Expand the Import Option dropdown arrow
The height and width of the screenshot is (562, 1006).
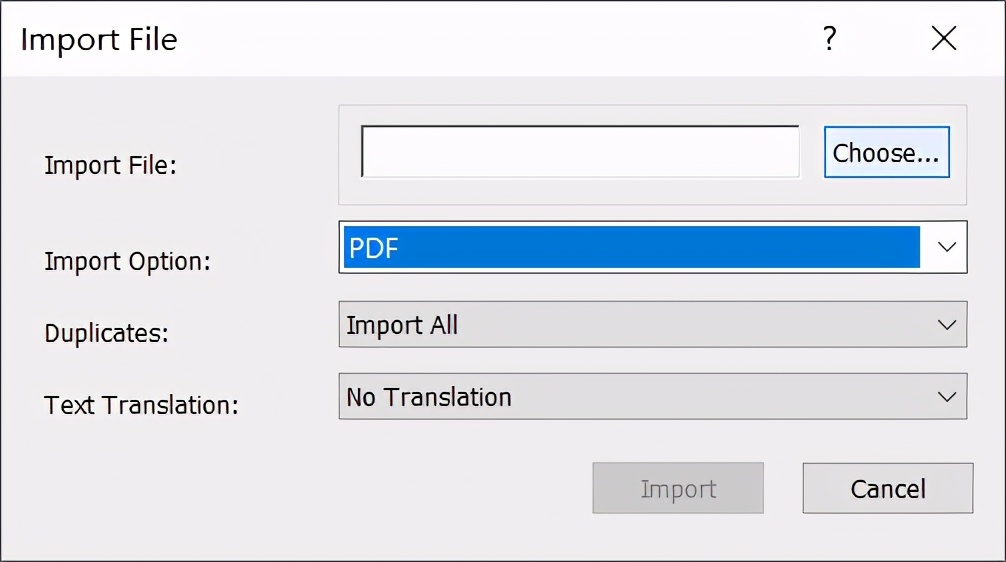pos(946,247)
